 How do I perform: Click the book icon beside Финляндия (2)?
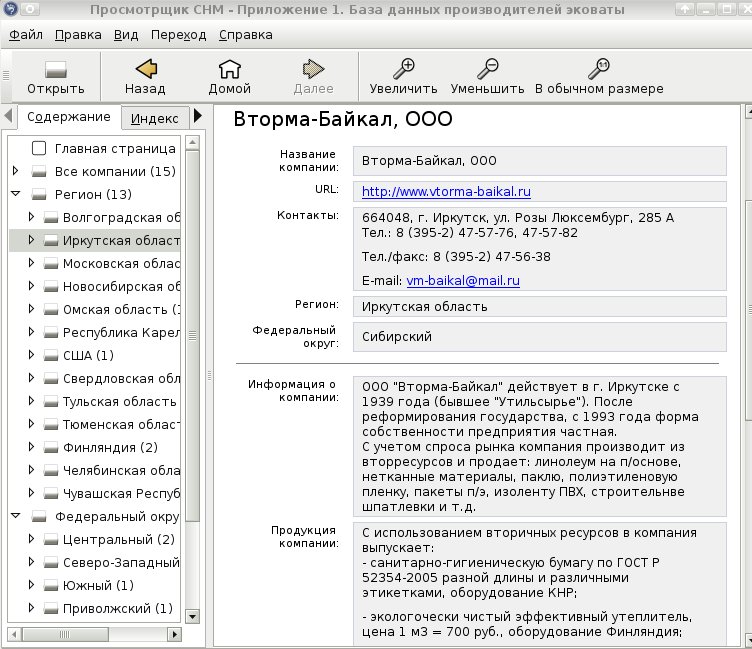51,448
